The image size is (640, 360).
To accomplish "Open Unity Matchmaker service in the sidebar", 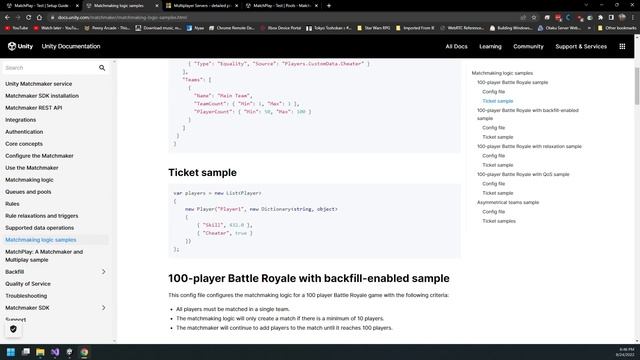I will pyautogui.click(x=38, y=84).
